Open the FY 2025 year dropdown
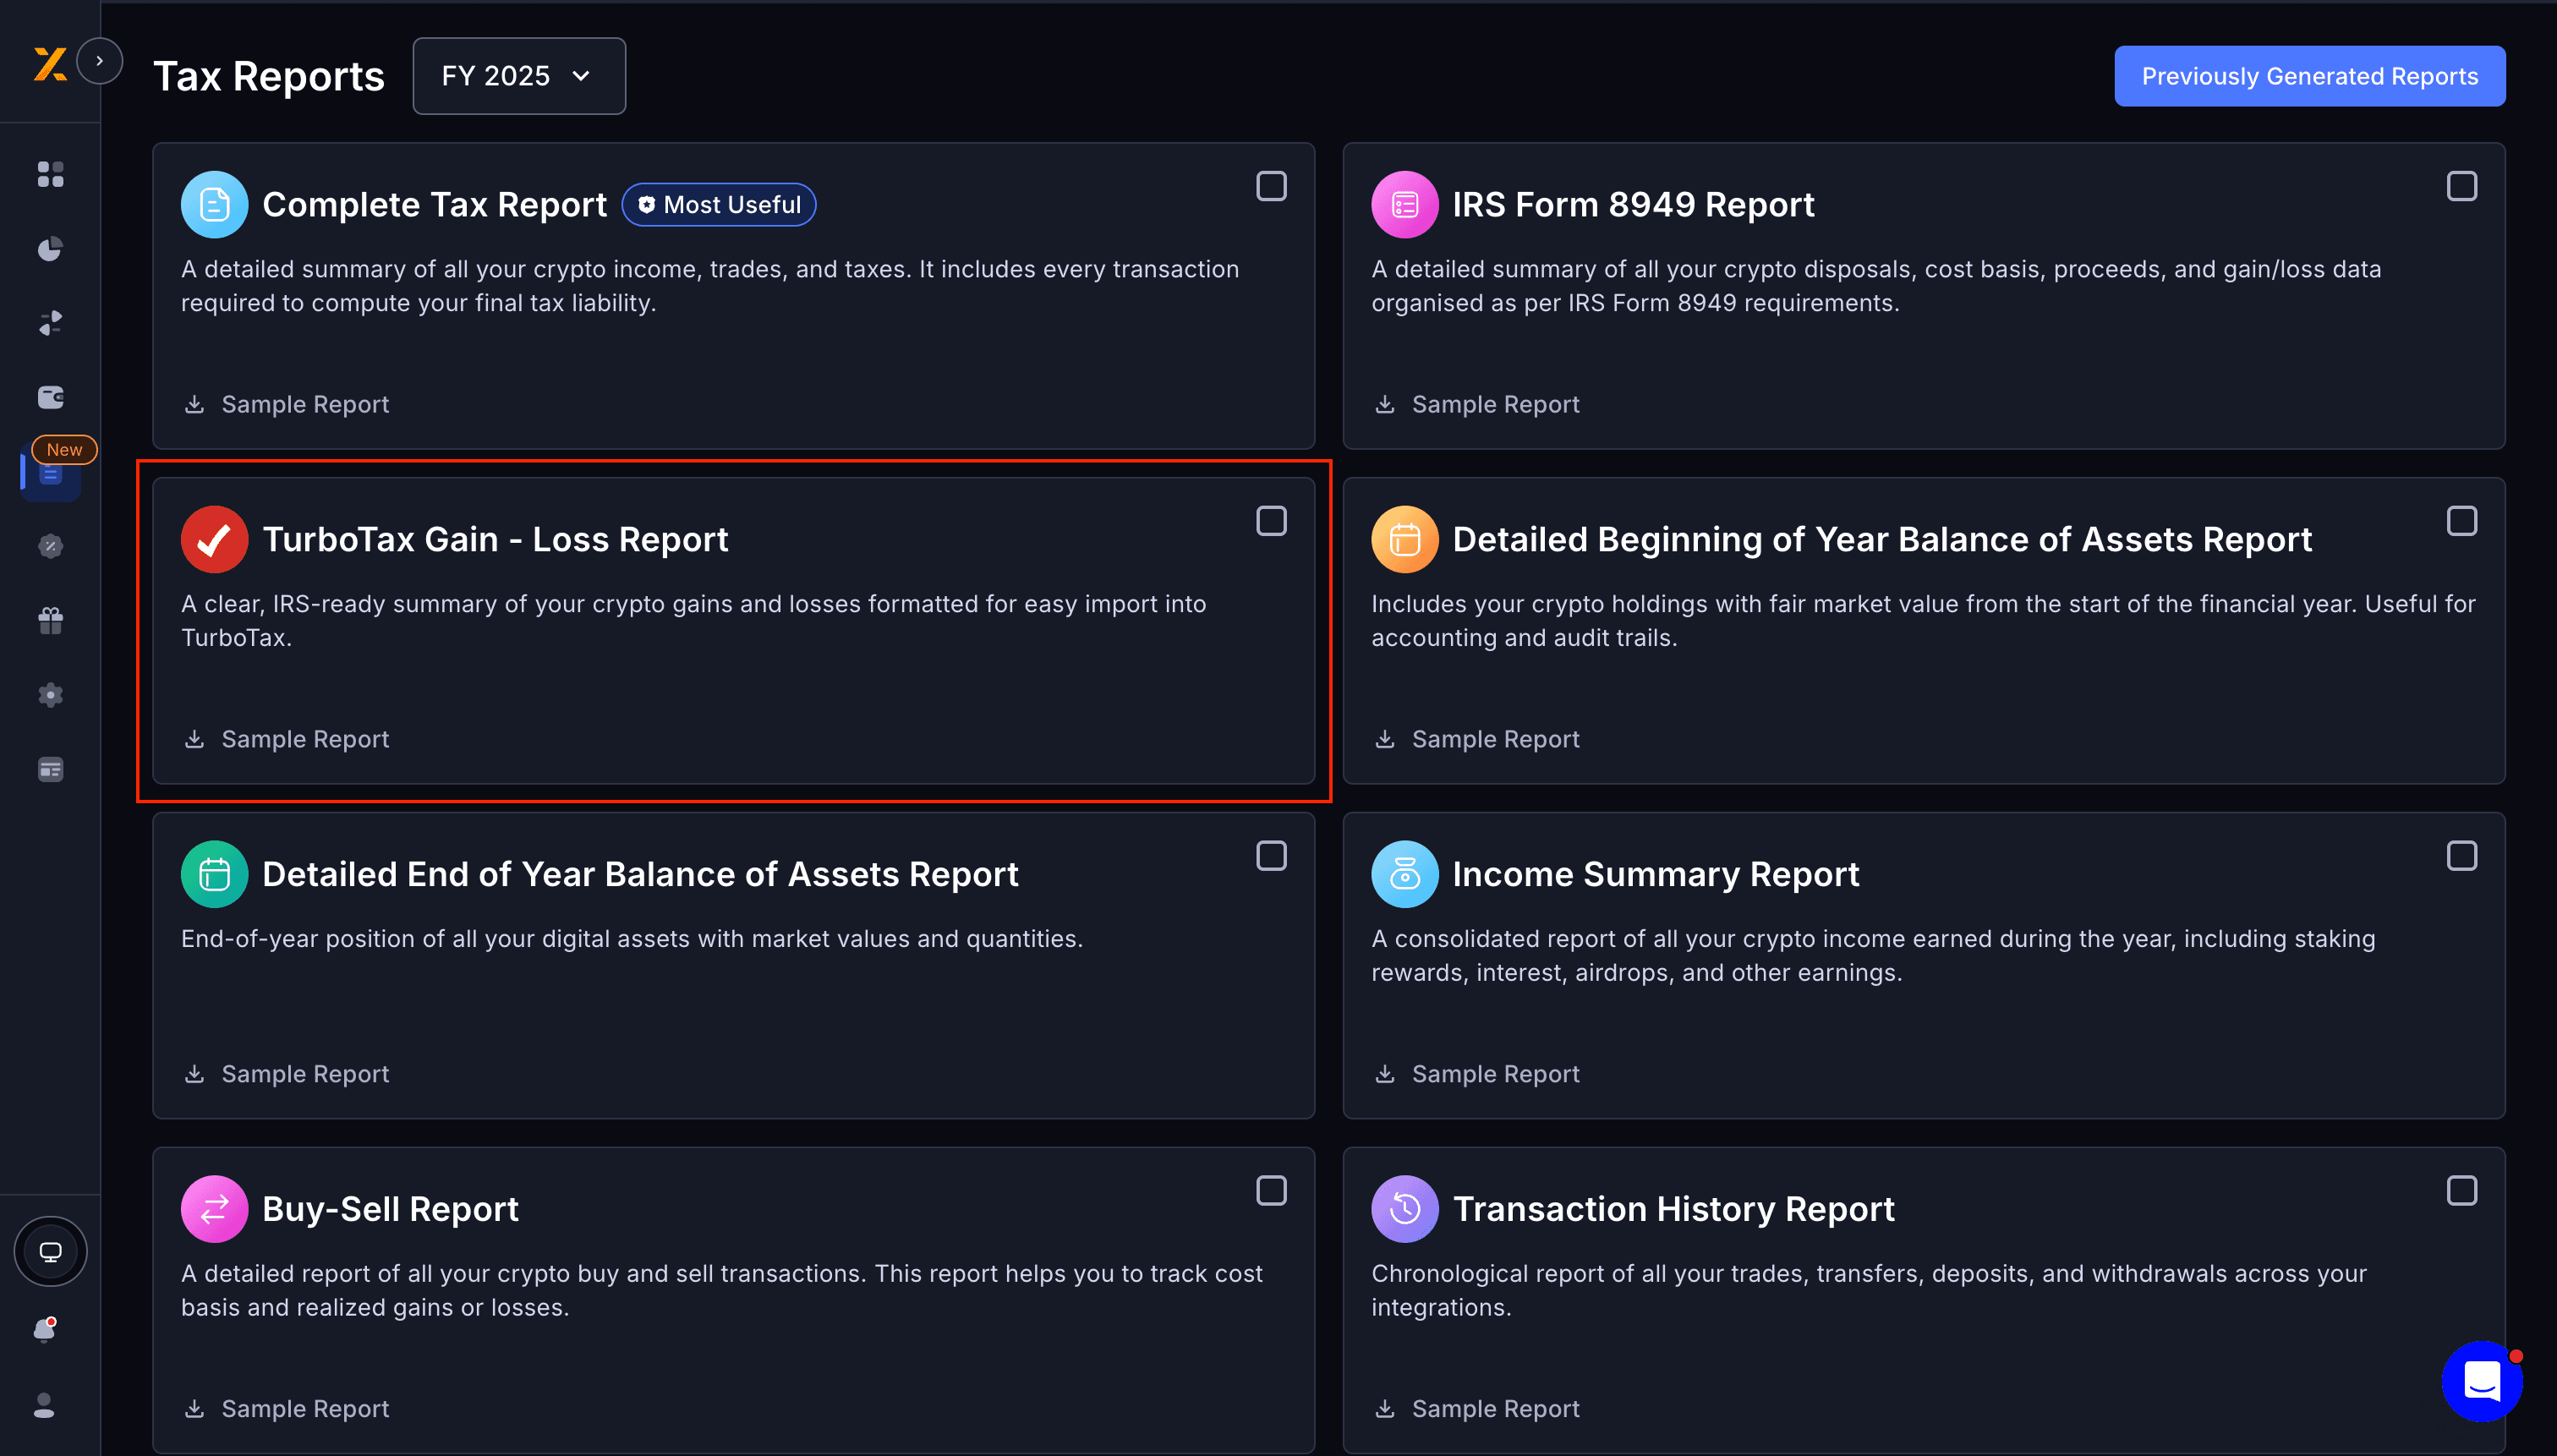Screen dimensions: 2557x1456 pos(519,76)
